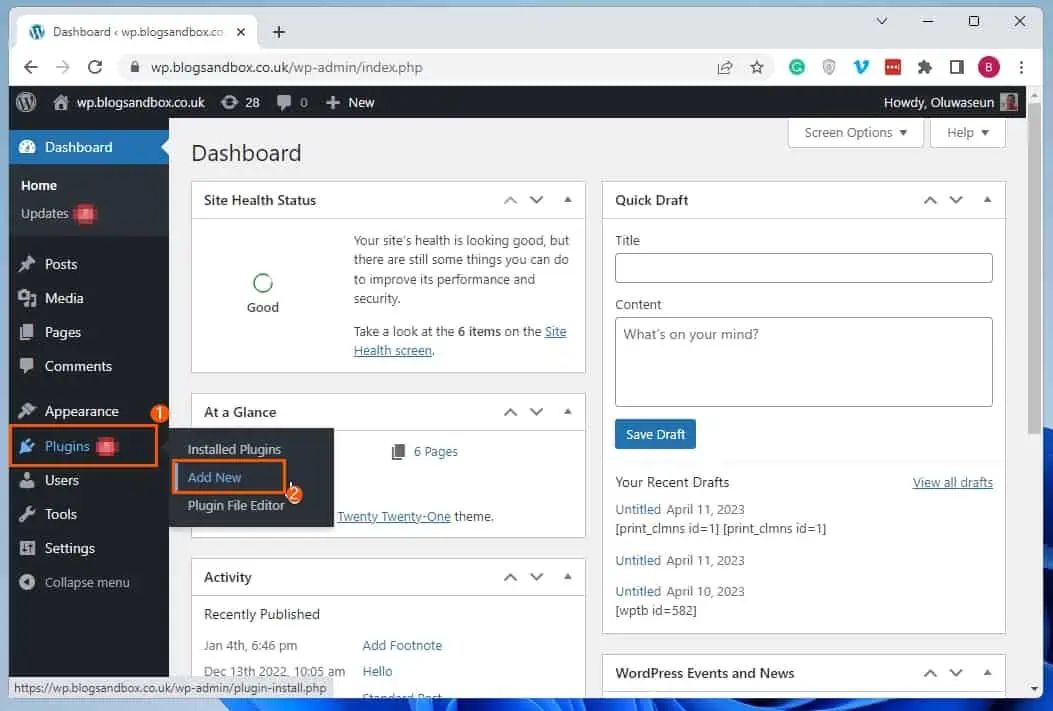Choose Installed Plugins from flyout
Viewport: 1053px width, 711px height.
pos(234,449)
